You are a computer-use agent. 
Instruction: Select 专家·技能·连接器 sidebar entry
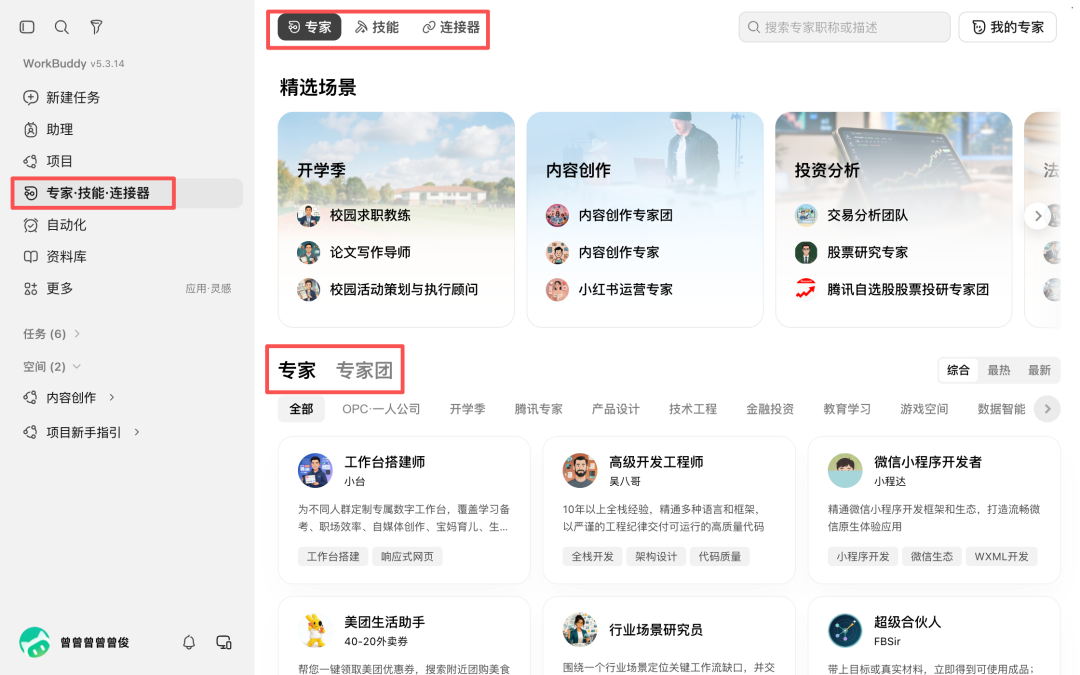tap(127, 193)
